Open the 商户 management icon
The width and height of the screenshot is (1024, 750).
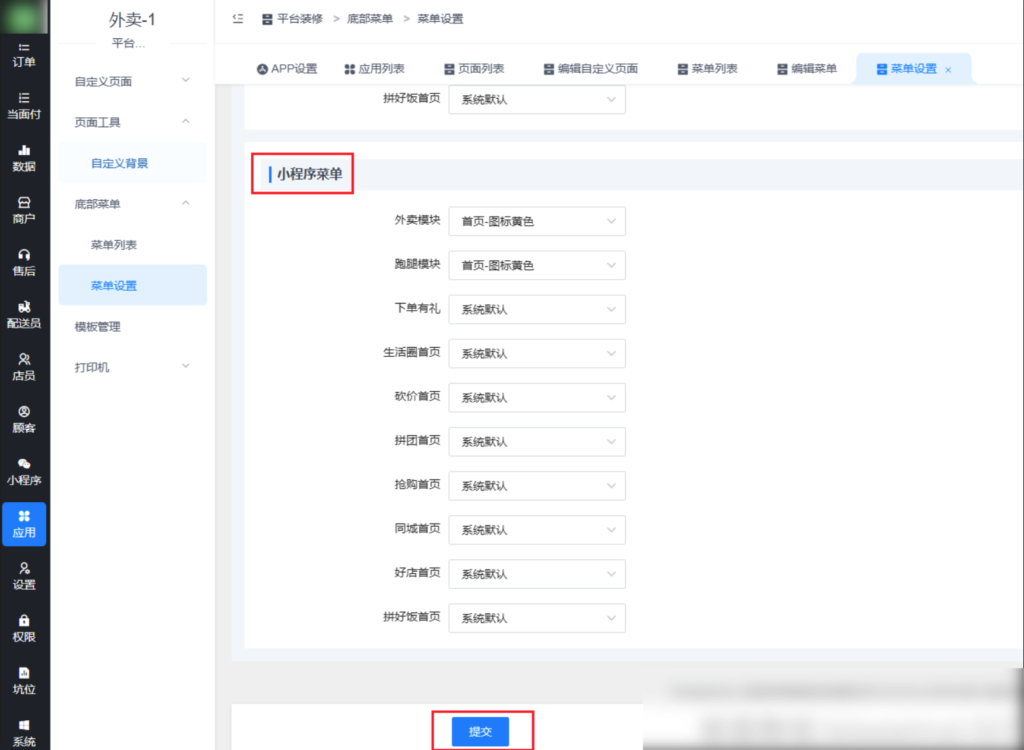tap(22, 210)
